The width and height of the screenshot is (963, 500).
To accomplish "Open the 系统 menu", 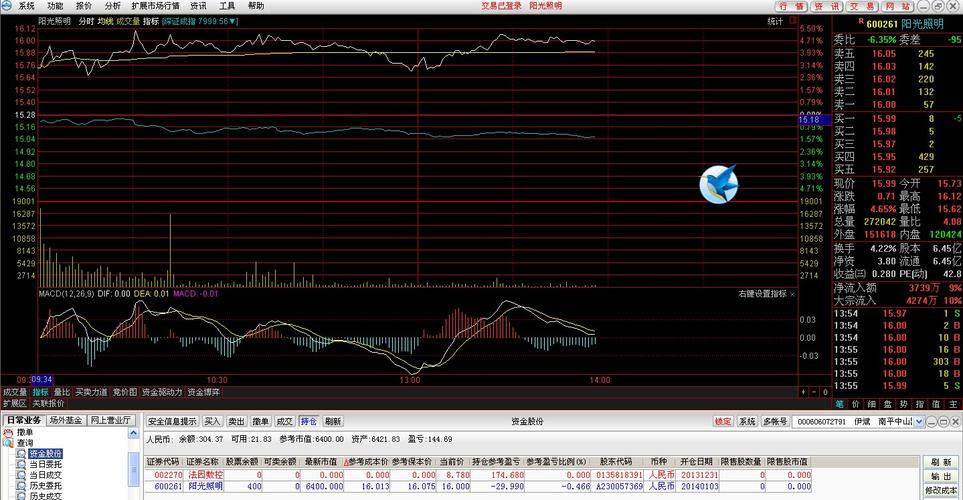I will pyautogui.click(x=27, y=6).
